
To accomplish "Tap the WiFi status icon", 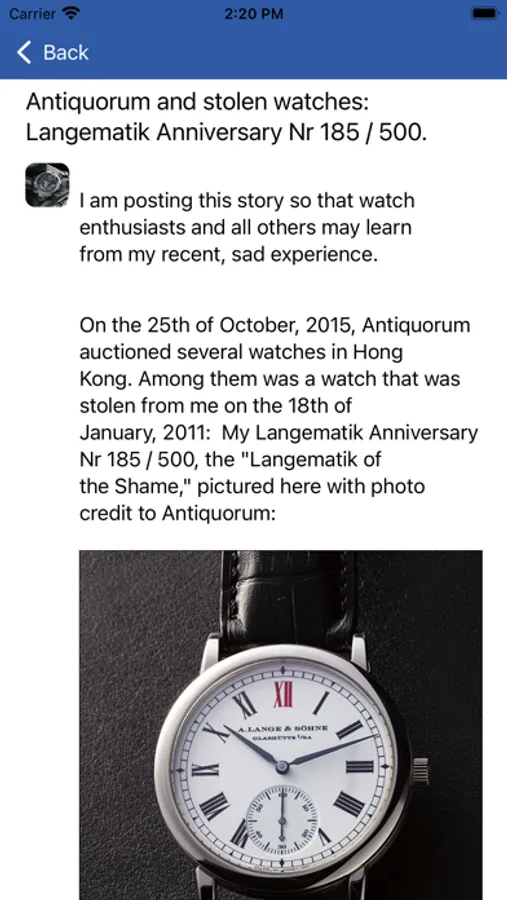I will coord(71,13).
